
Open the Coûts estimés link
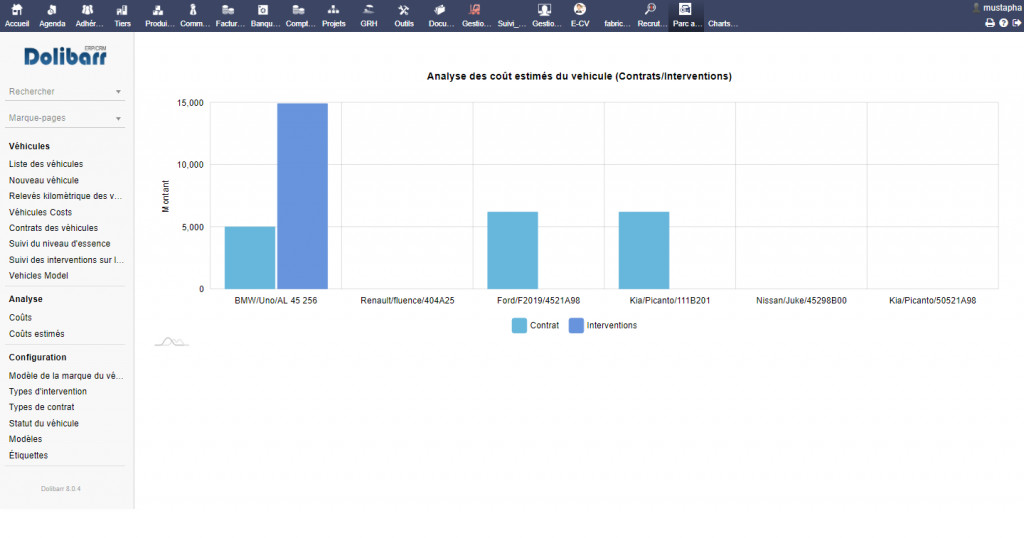(37, 334)
